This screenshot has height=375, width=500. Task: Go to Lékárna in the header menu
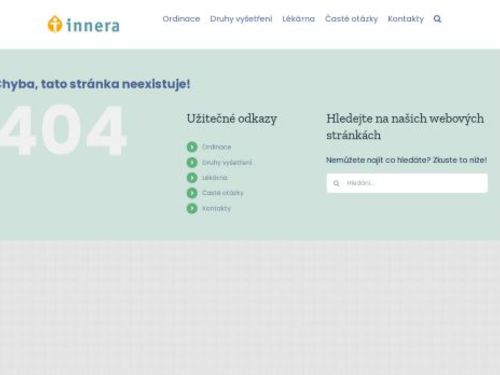point(298,19)
